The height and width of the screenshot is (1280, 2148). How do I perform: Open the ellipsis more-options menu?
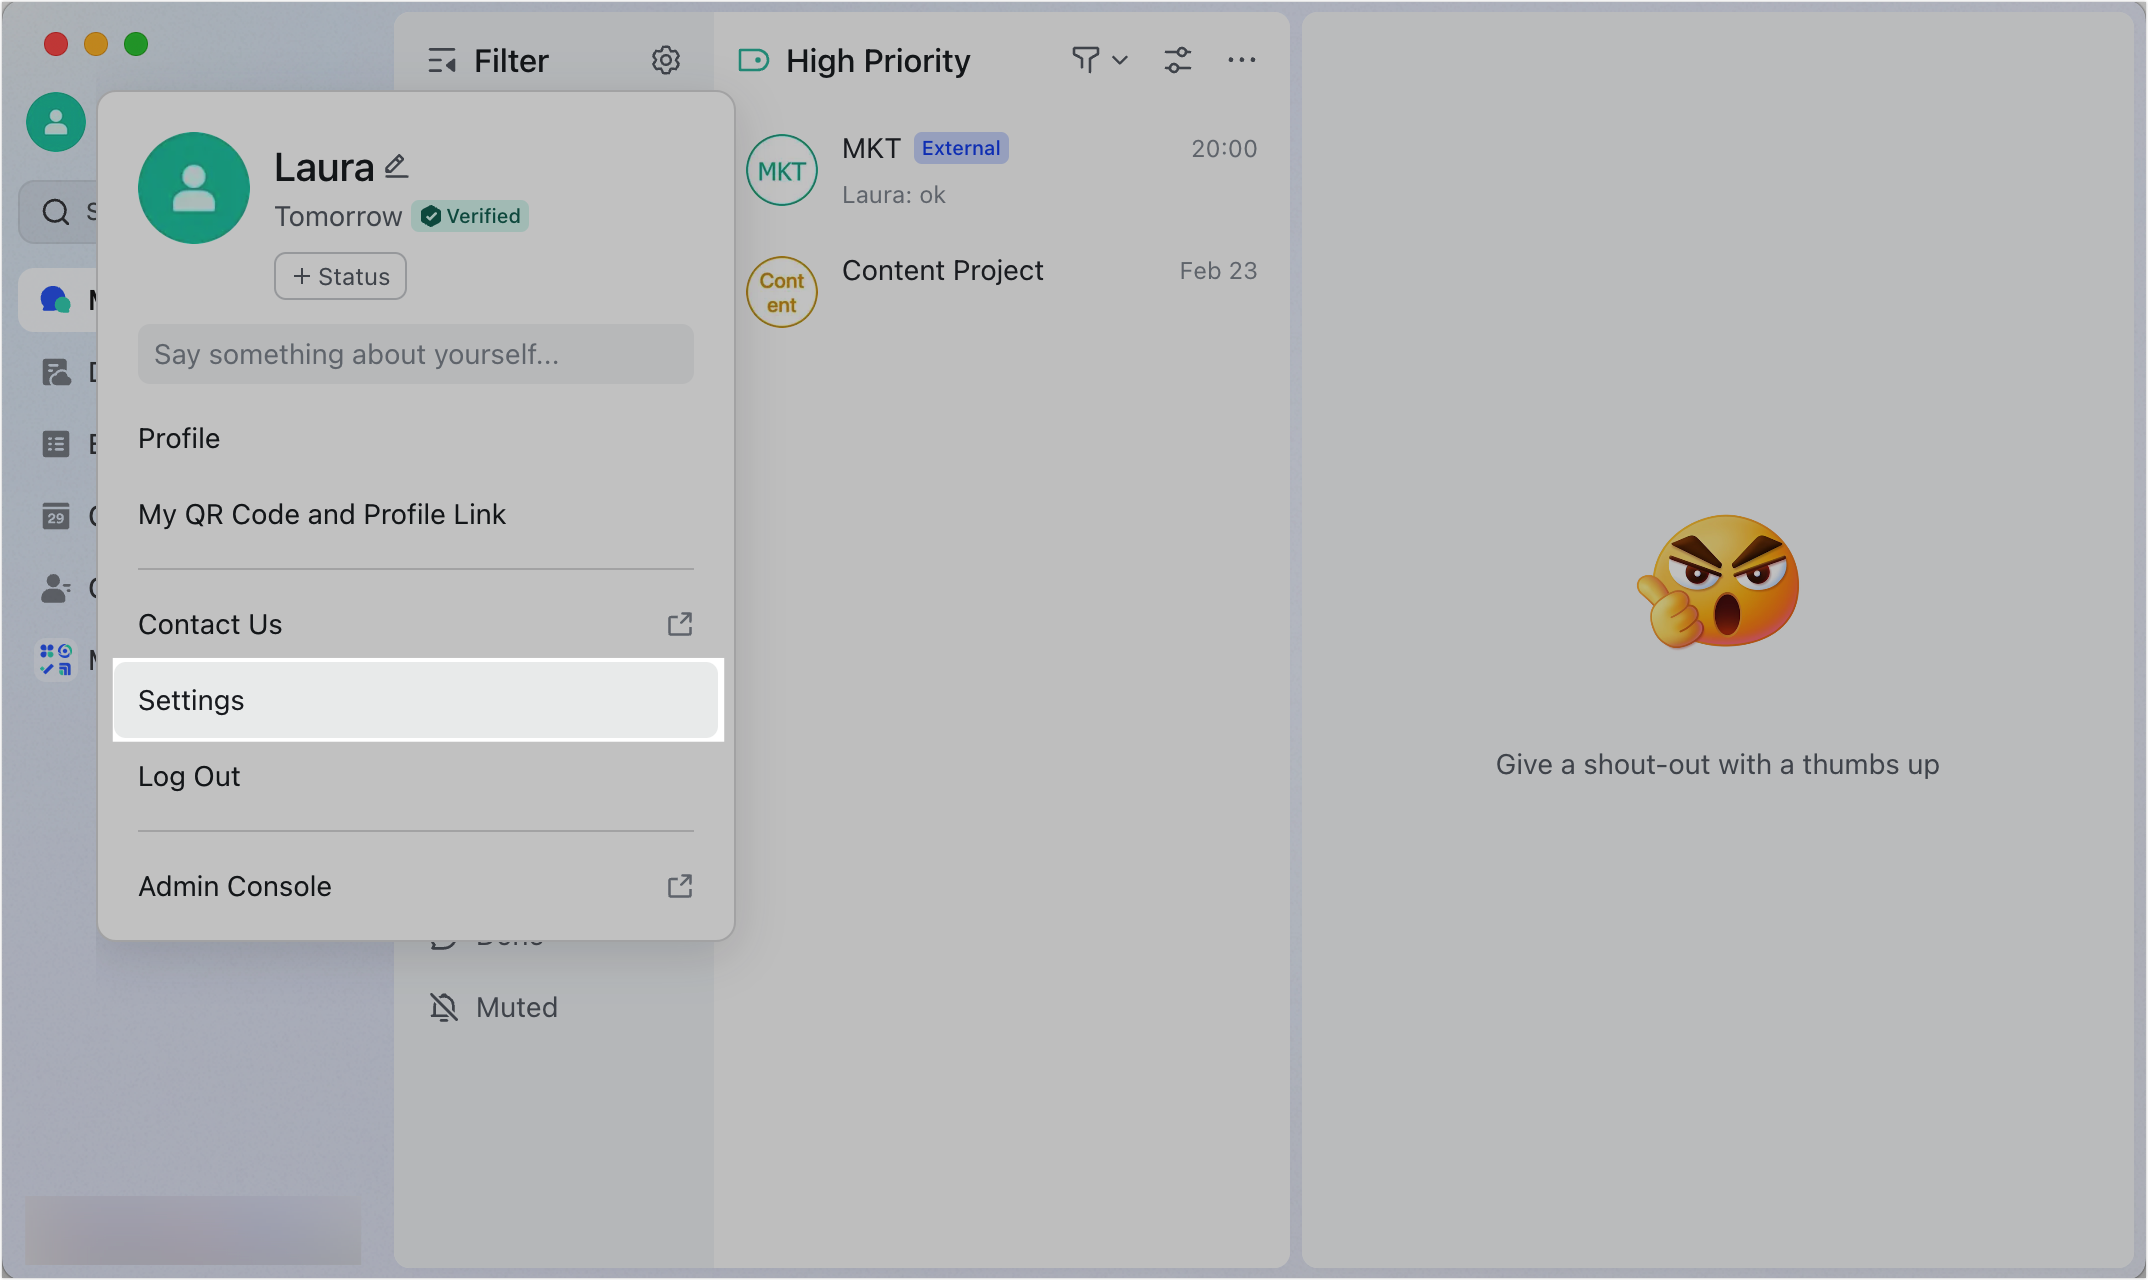tap(1241, 60)
